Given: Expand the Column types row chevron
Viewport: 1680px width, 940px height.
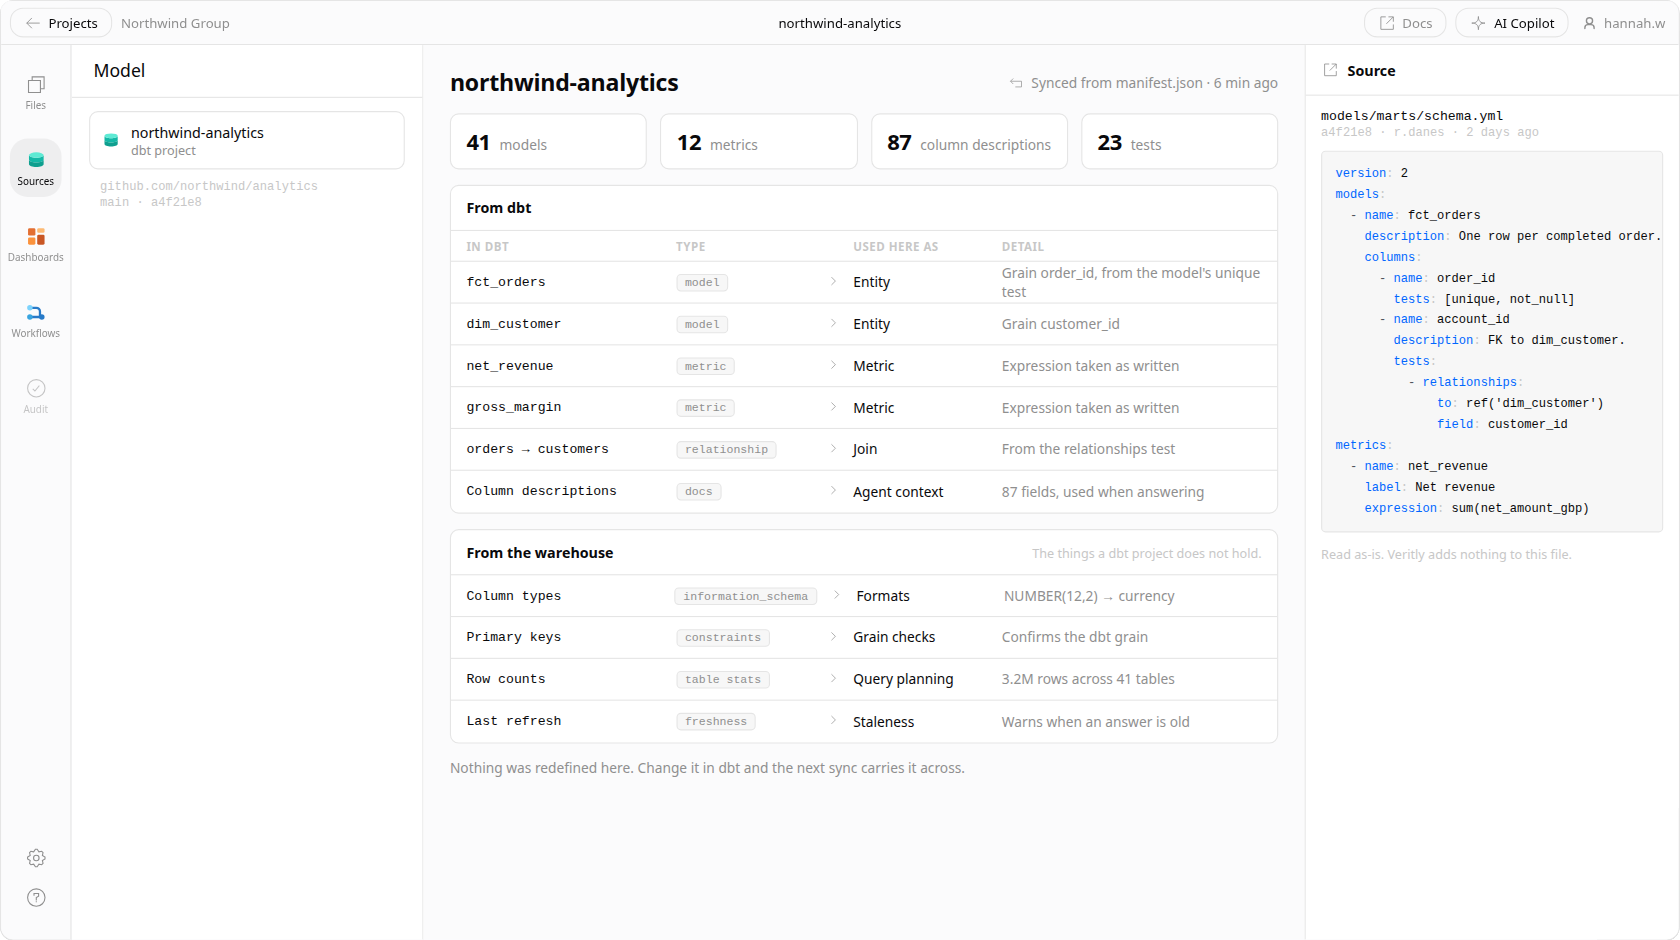Looking at the screenshot, I should point(836,595).
